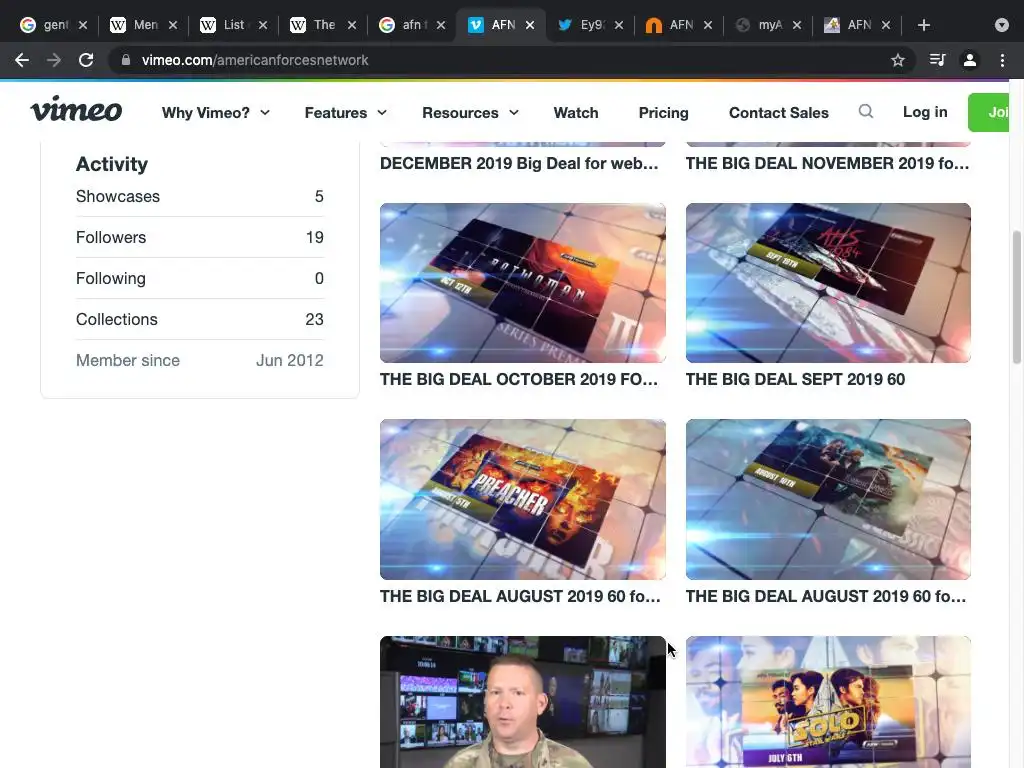Bookmark this page with the star icon
The image size is (1024, 768).
(898, 60)
